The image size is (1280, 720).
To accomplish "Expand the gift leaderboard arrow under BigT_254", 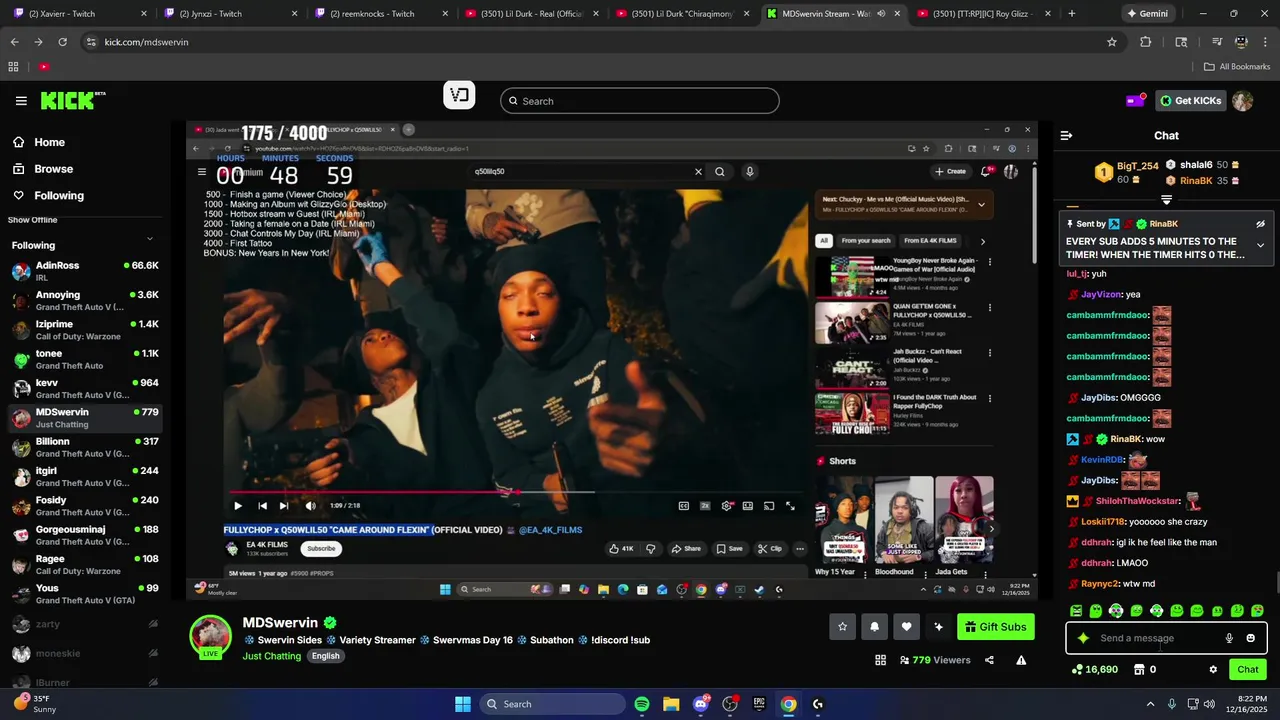I will pos(1166,200).
